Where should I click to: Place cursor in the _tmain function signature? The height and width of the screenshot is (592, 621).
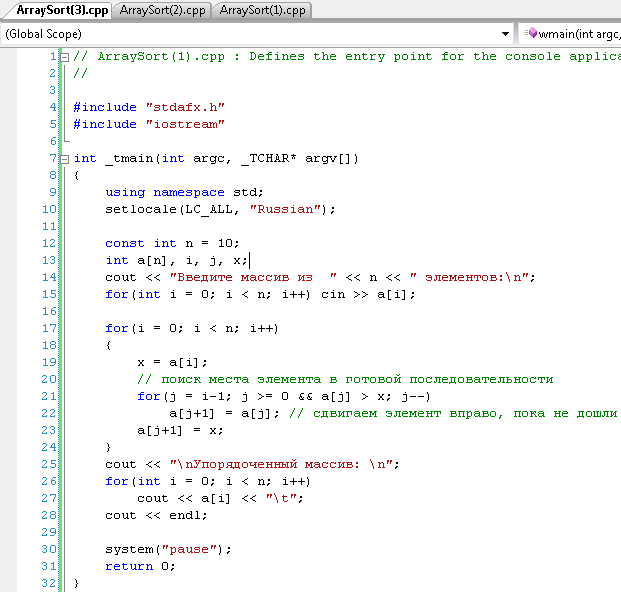216,159
